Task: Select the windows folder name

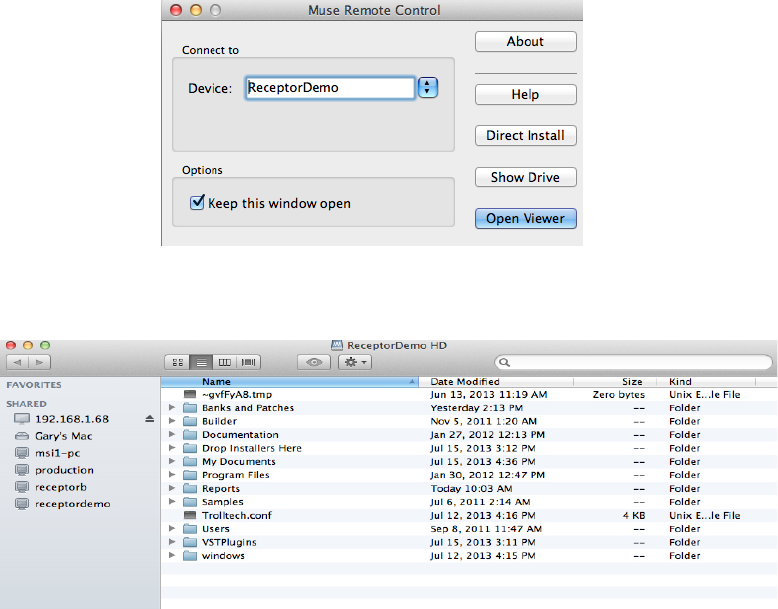Action: [x=223, y=555]
